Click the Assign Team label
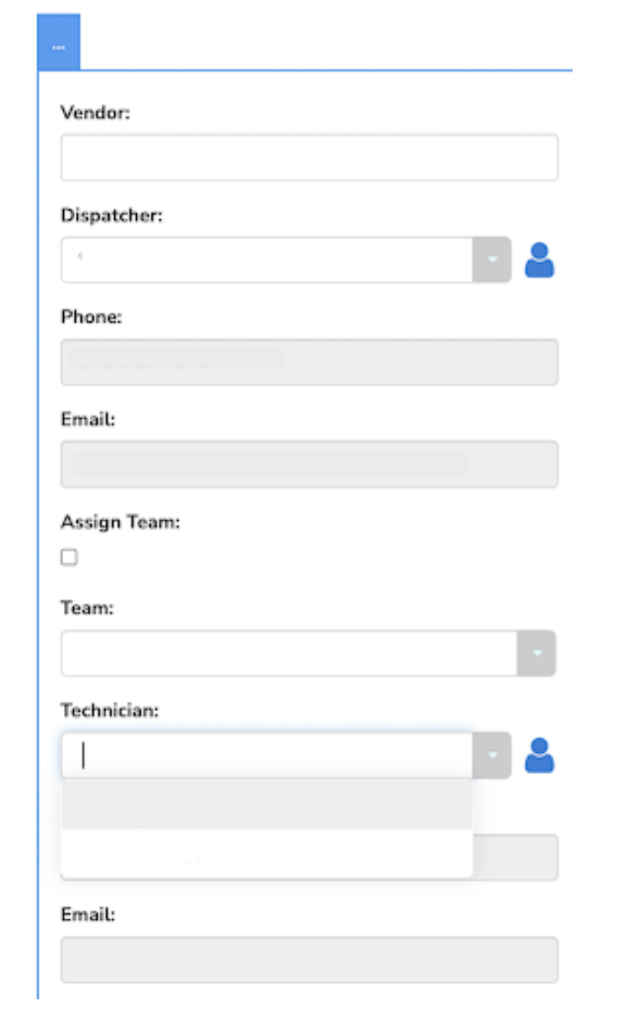Image resolution: width=622 pixels, height=1024 pixels. point(120,522)
